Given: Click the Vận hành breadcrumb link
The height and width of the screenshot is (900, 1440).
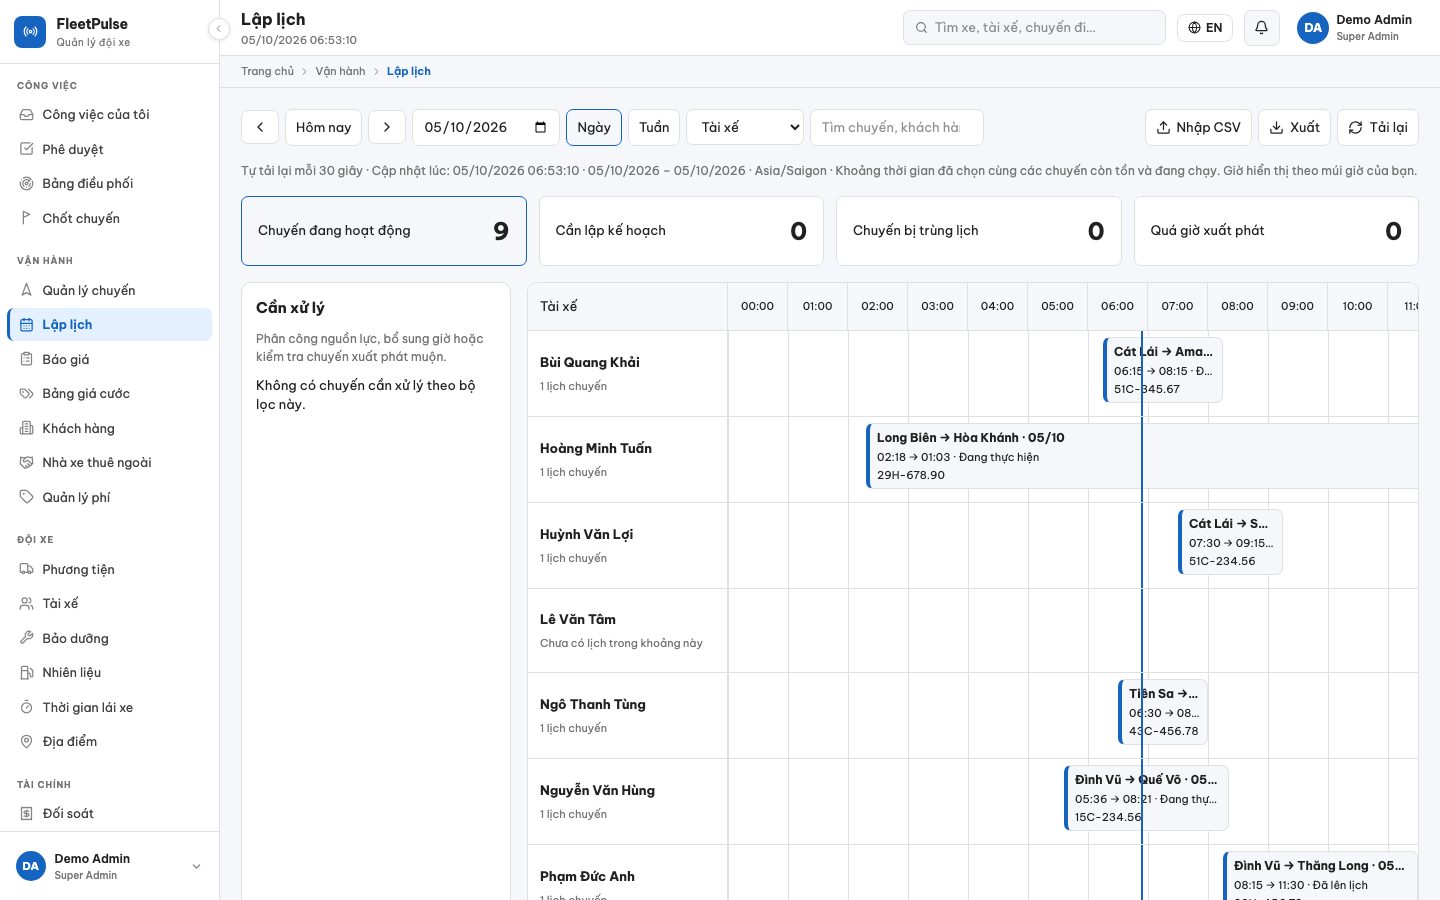Looking at the screenshot, I should 340,71.
